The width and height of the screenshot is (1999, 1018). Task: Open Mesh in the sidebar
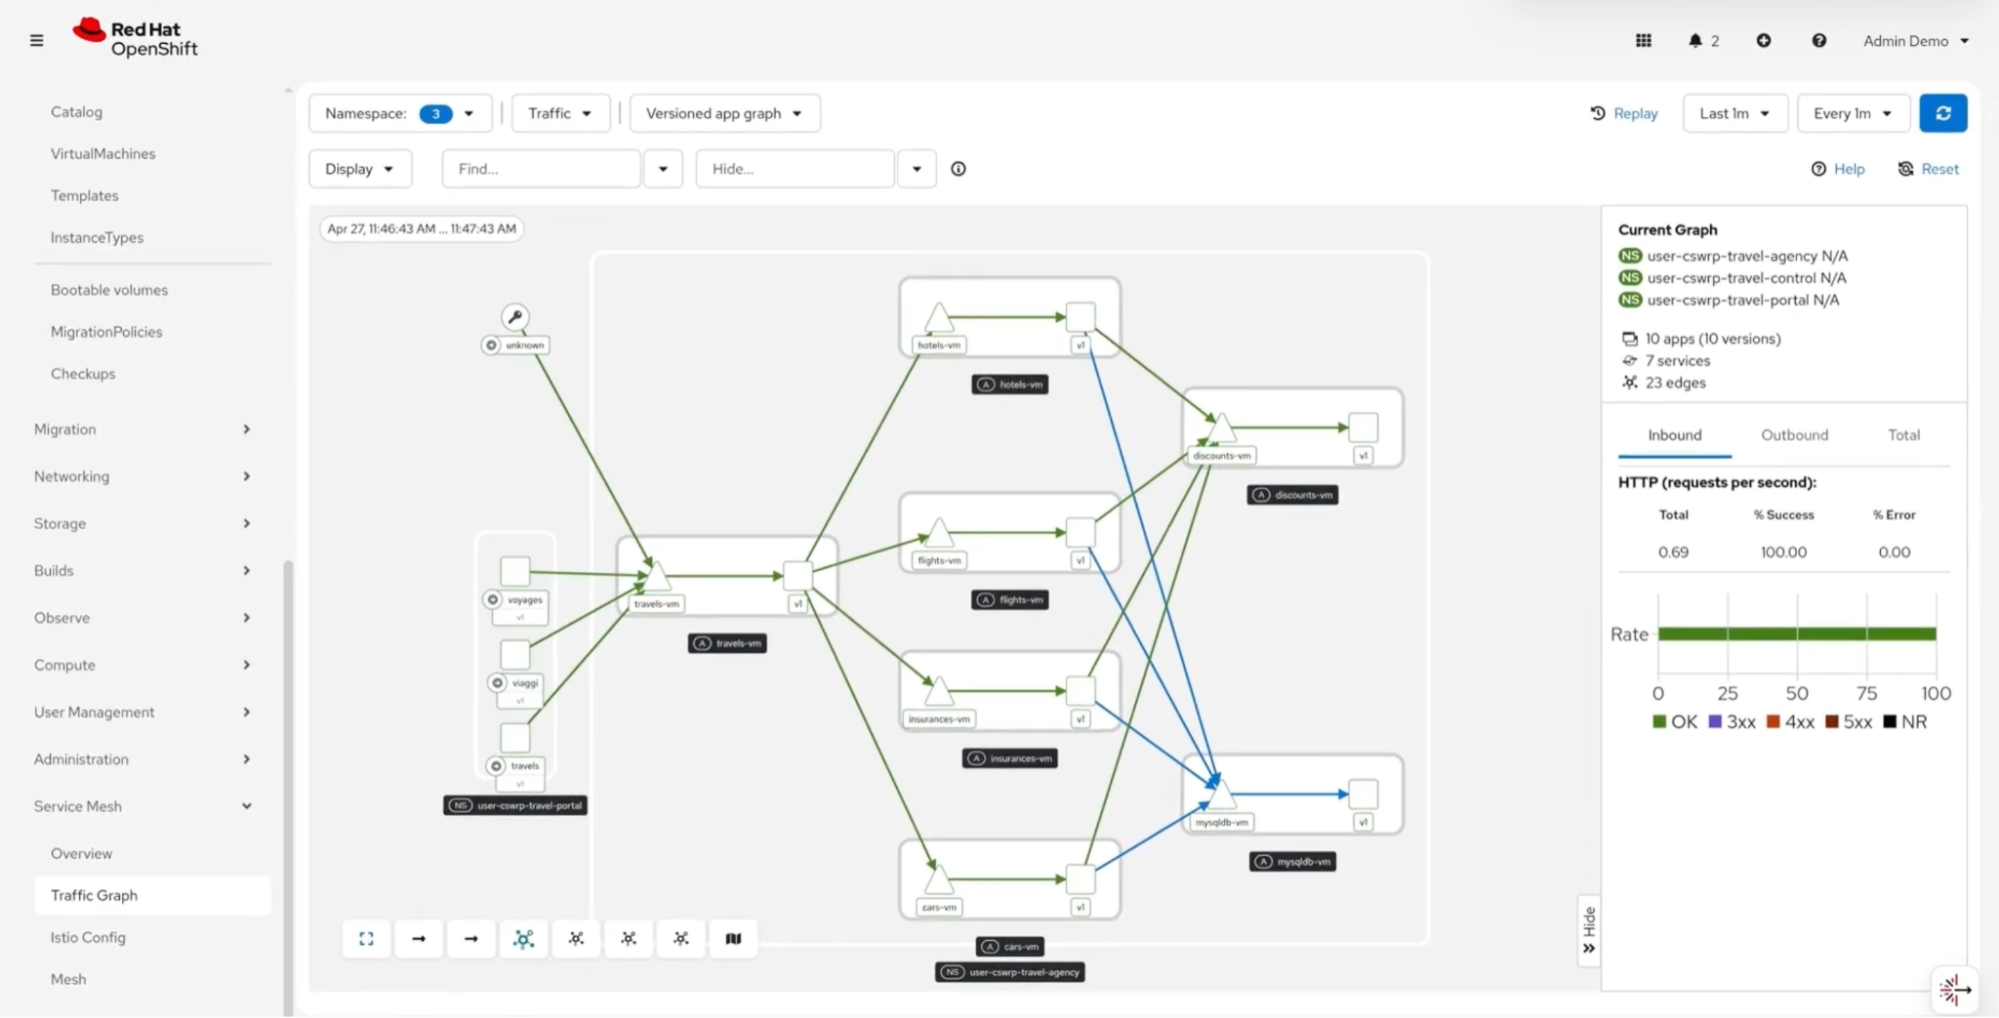tap(68, 979)
